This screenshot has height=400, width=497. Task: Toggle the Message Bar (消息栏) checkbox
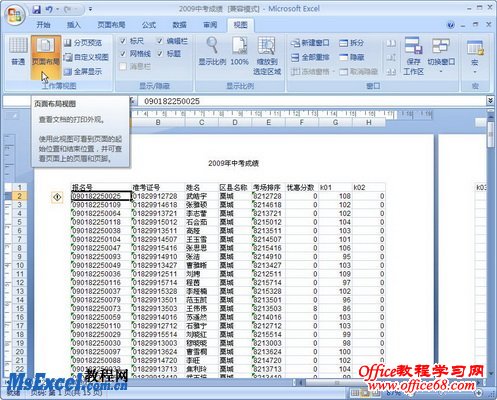(123, 66)
